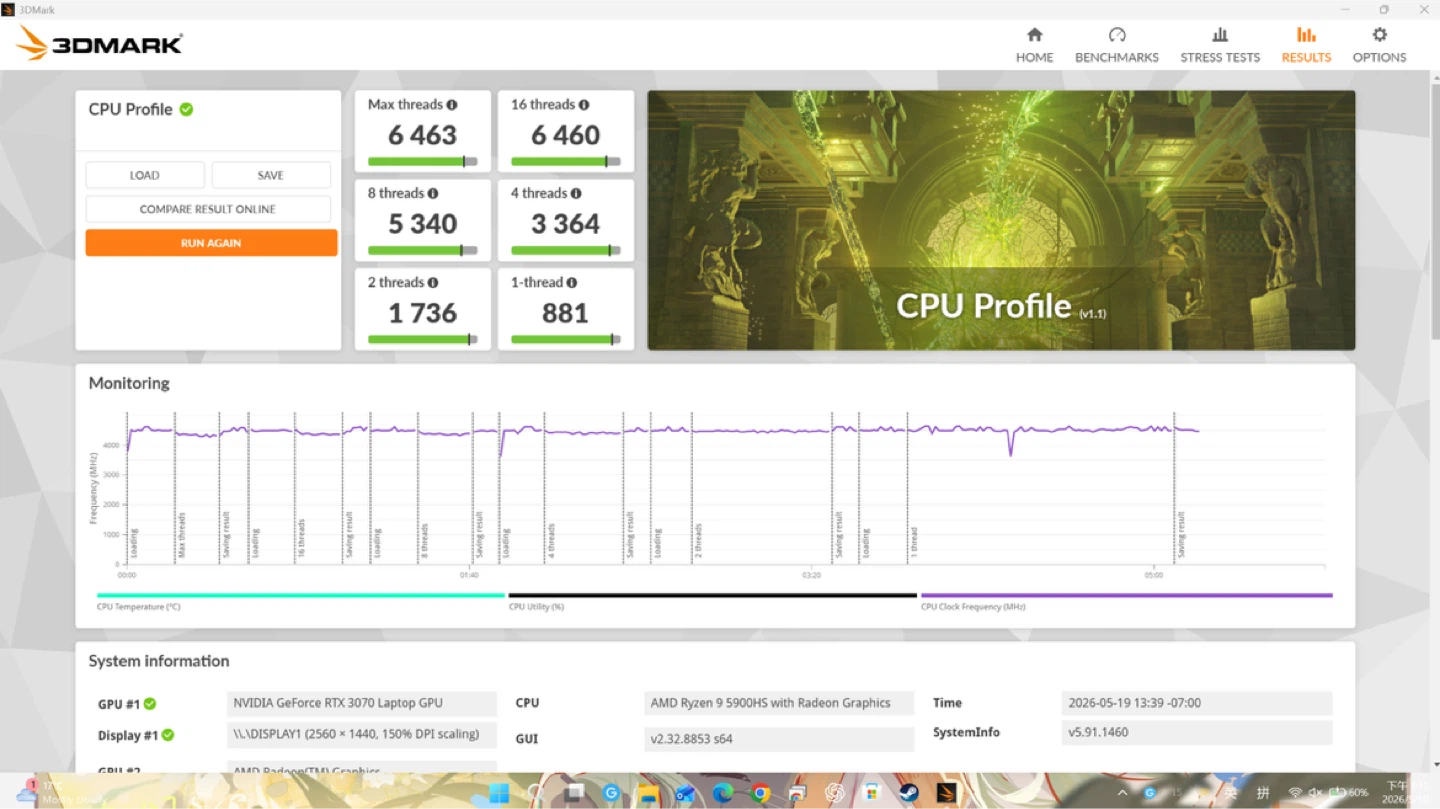Open the OPTIONS tab

(1379, 46)
